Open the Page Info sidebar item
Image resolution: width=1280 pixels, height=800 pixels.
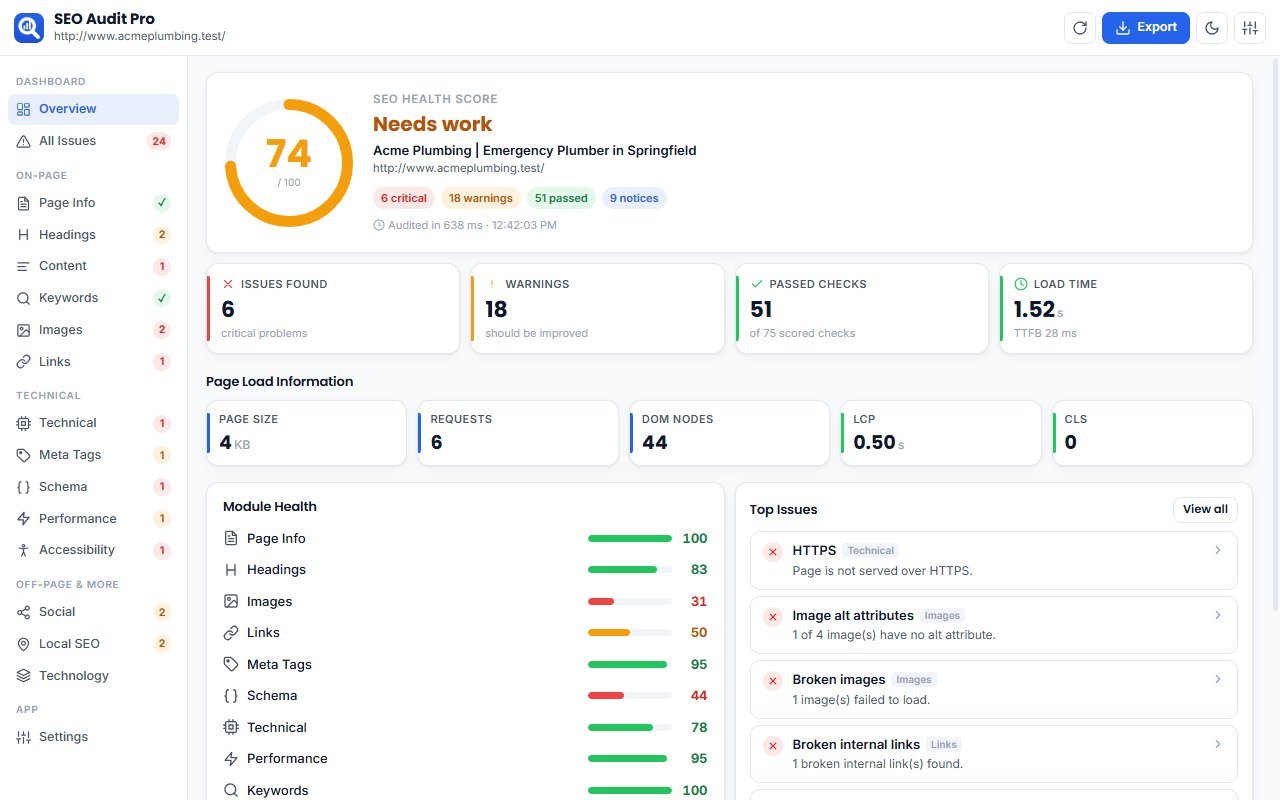(x=93, y=203)
